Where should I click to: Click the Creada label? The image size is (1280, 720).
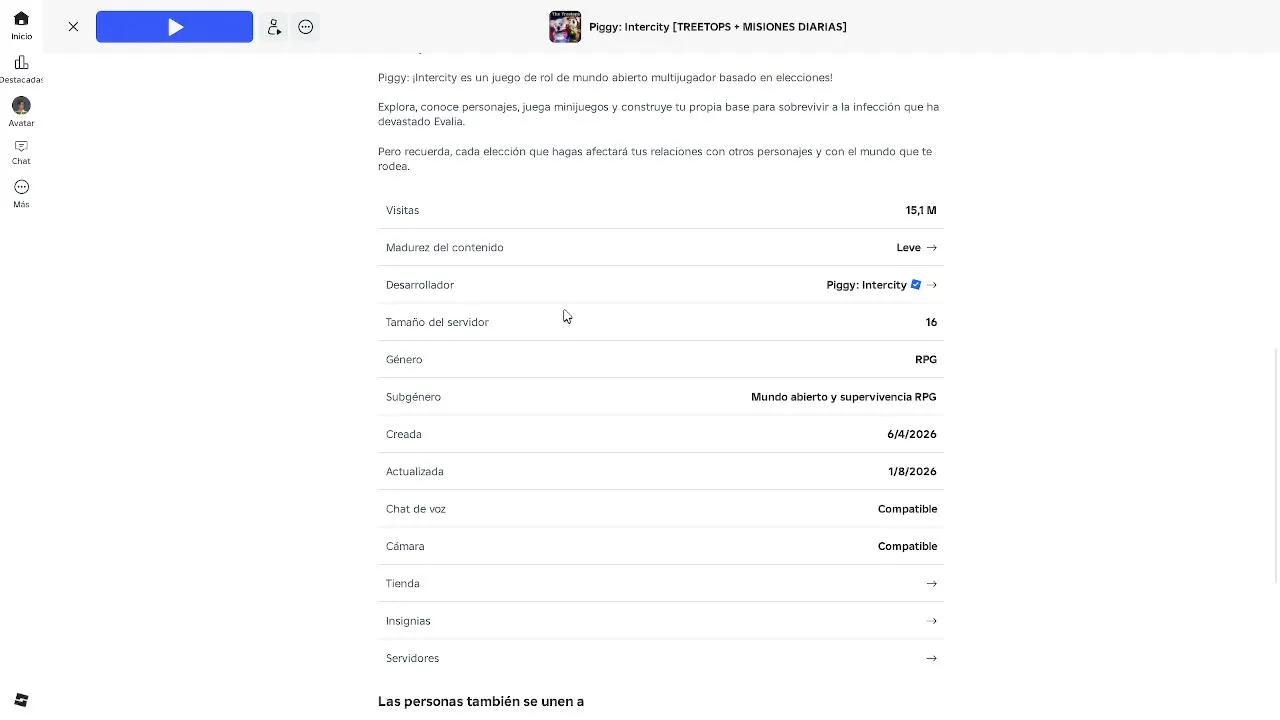[404, 434]
